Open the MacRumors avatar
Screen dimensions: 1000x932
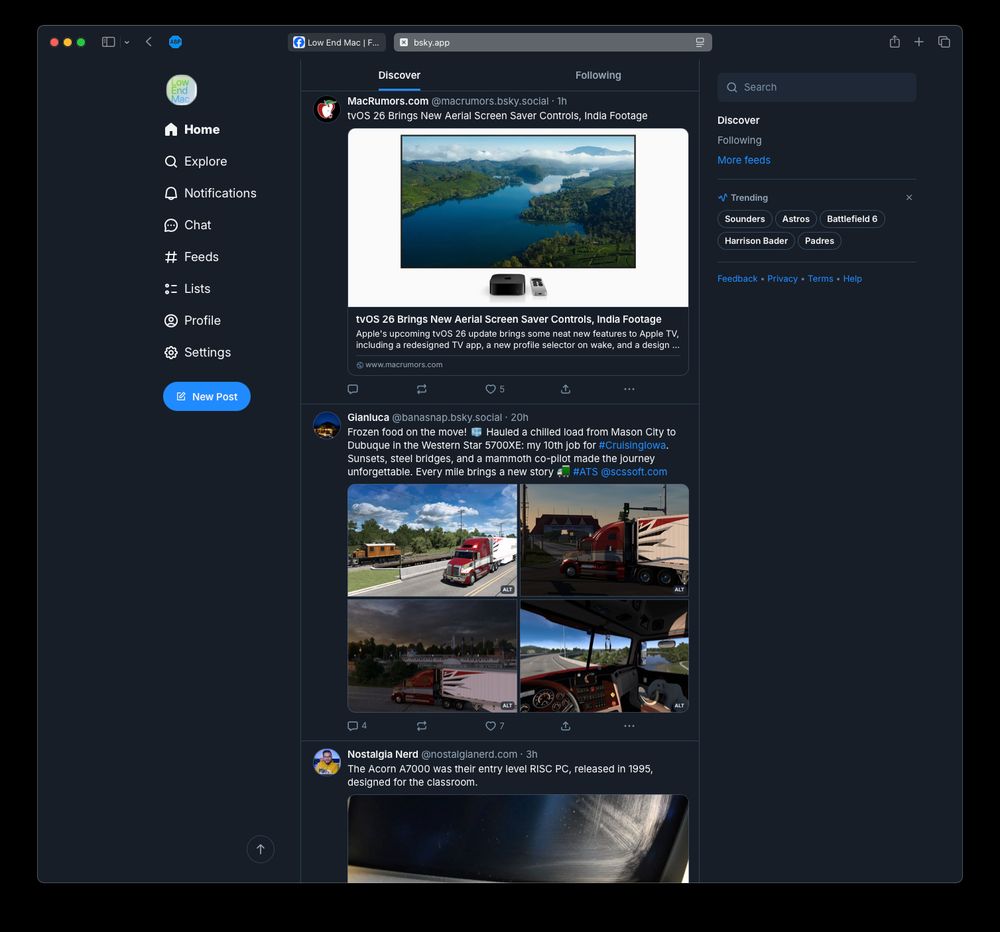coord(327,110)
